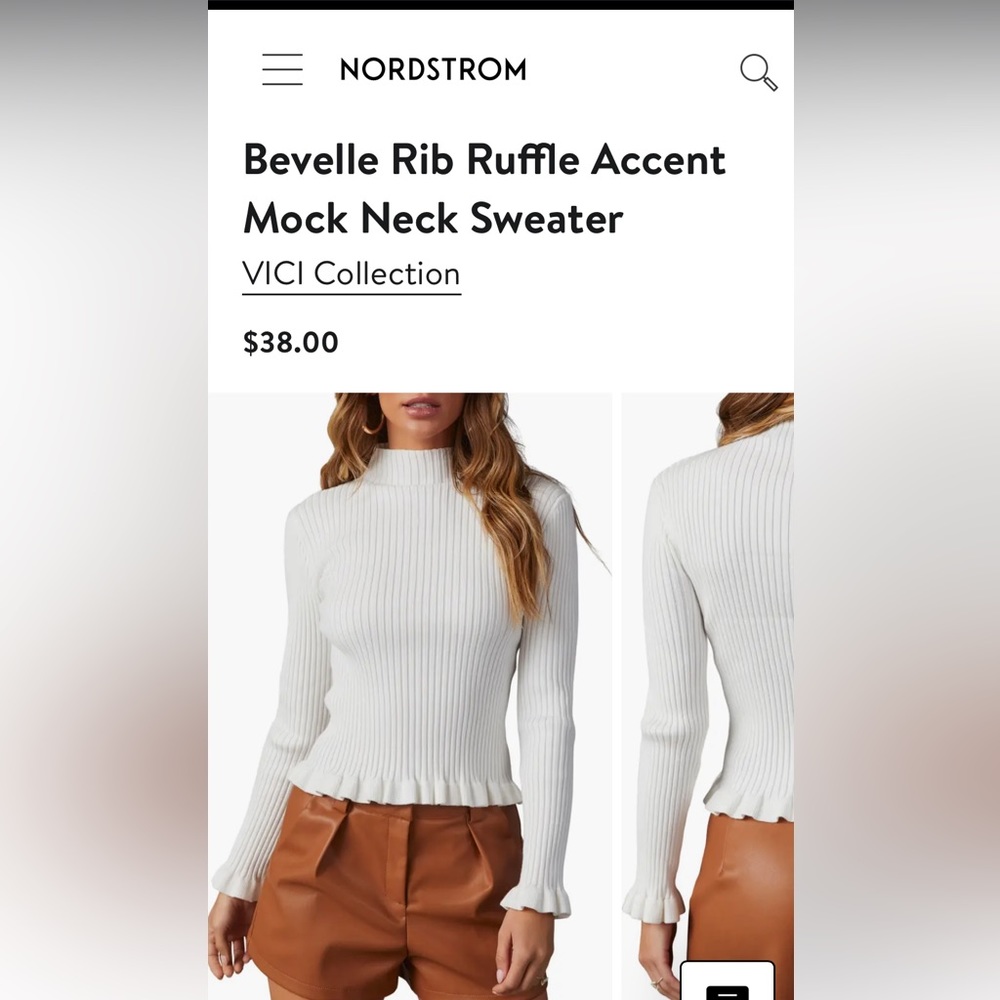Expand the site menu from the header
This screenshot has width=1000, height=1000.
tap(283, 70)
